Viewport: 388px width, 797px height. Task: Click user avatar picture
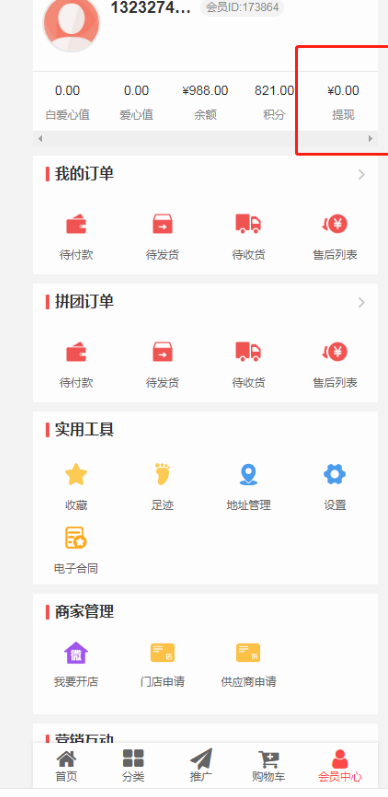[x=71, y=24]
